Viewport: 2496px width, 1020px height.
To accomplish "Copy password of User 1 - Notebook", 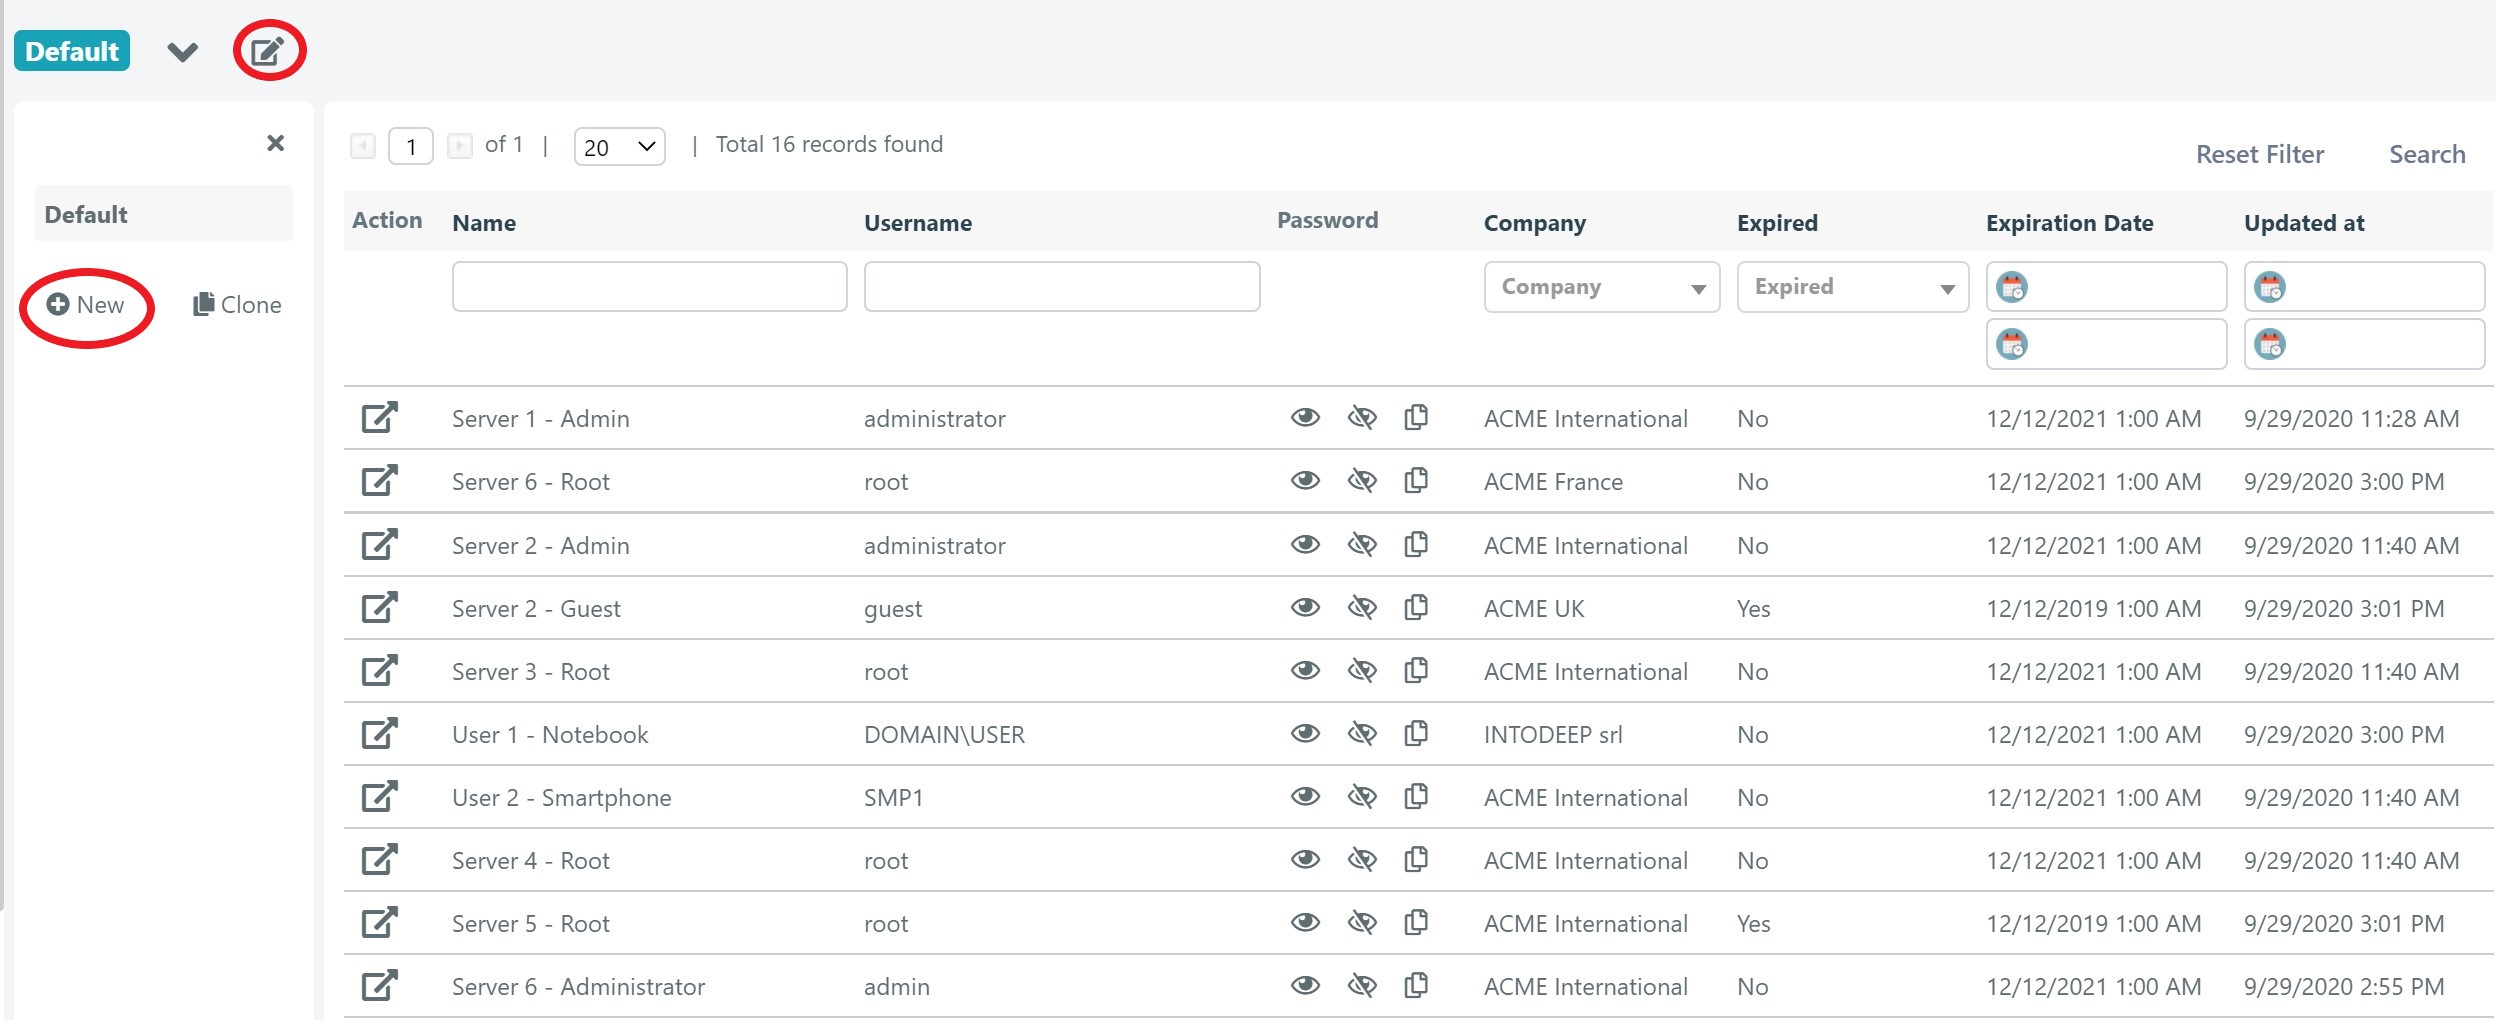I will pyautogui.click(x=1416, y=733).
